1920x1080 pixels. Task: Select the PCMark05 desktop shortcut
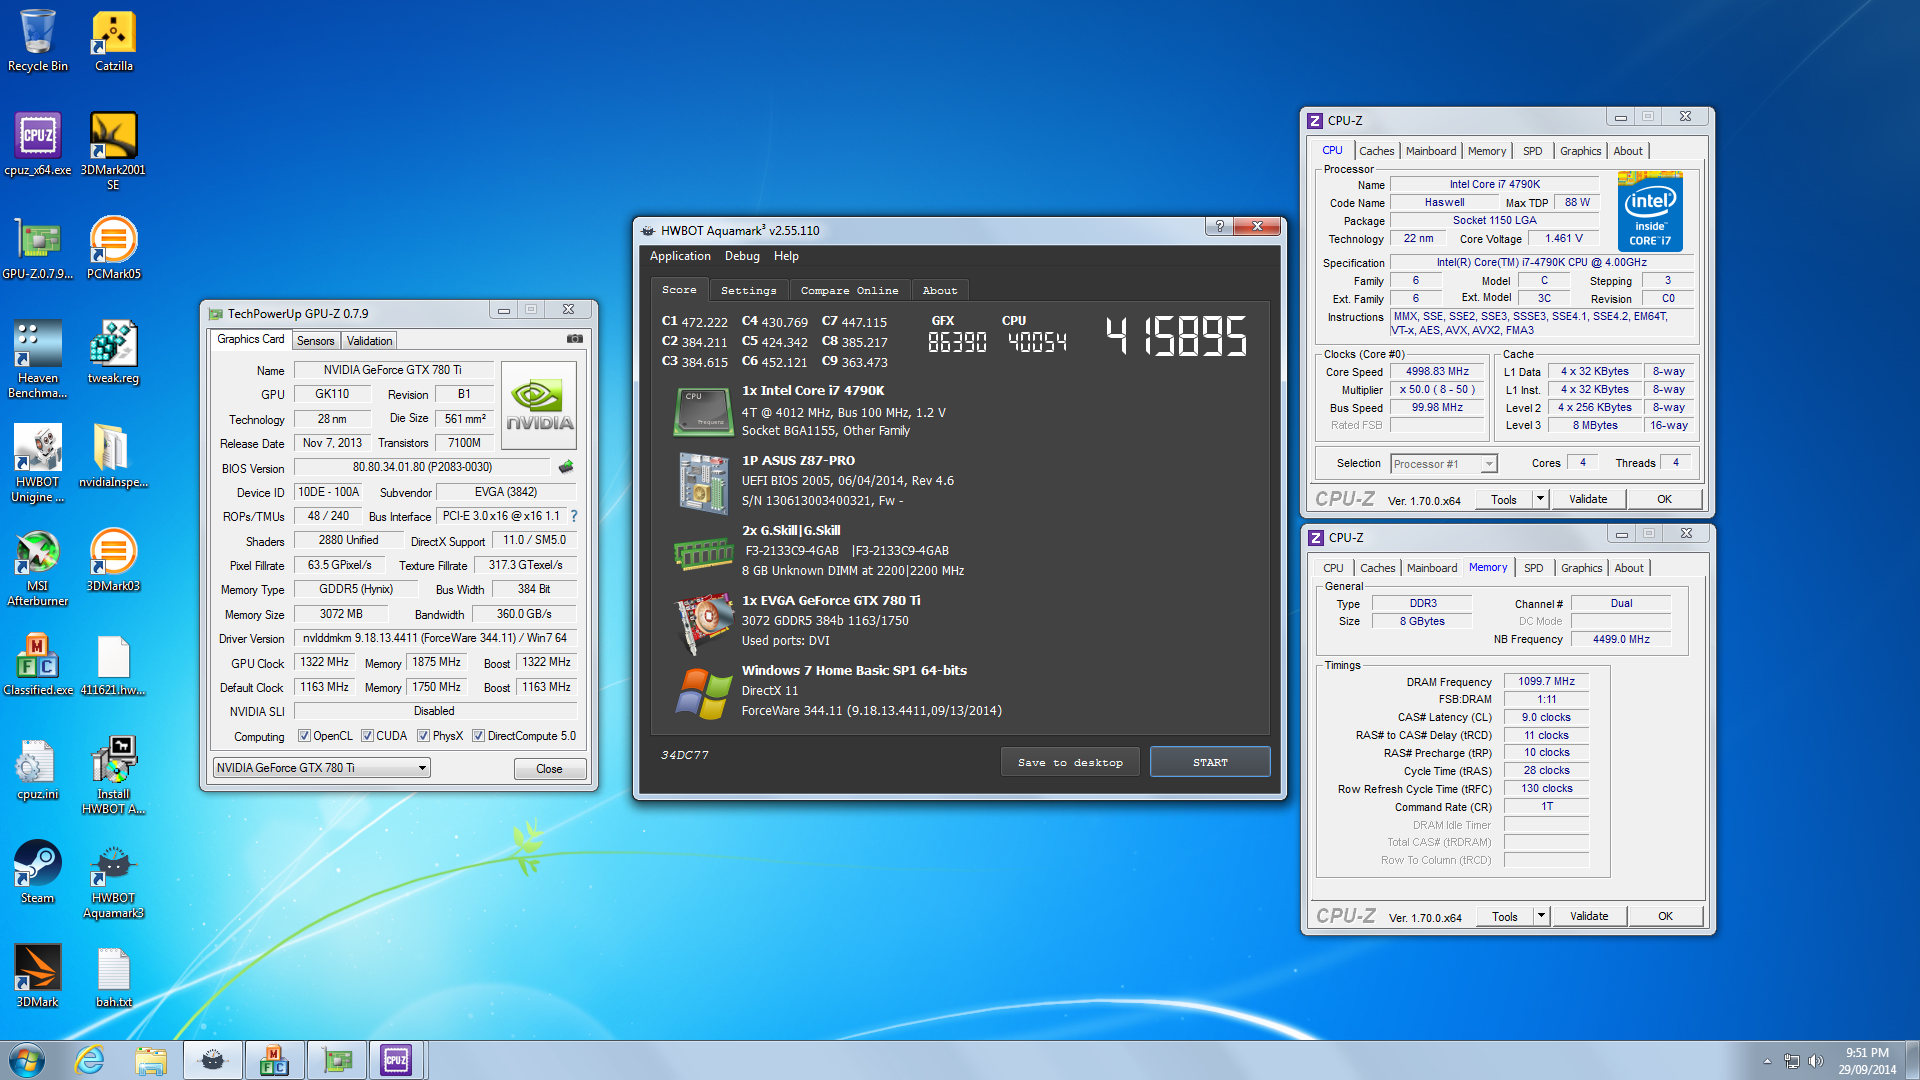click(x=113, y=248)
